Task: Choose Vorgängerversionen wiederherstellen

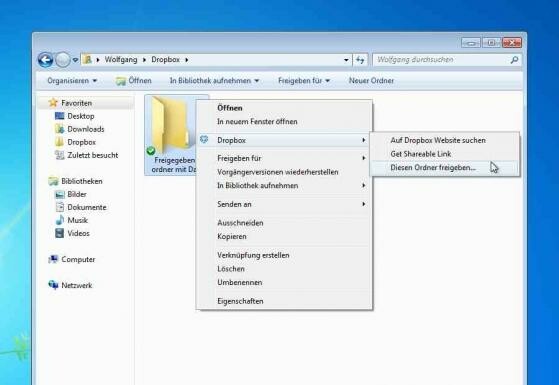Action: [x=284, y=172]
